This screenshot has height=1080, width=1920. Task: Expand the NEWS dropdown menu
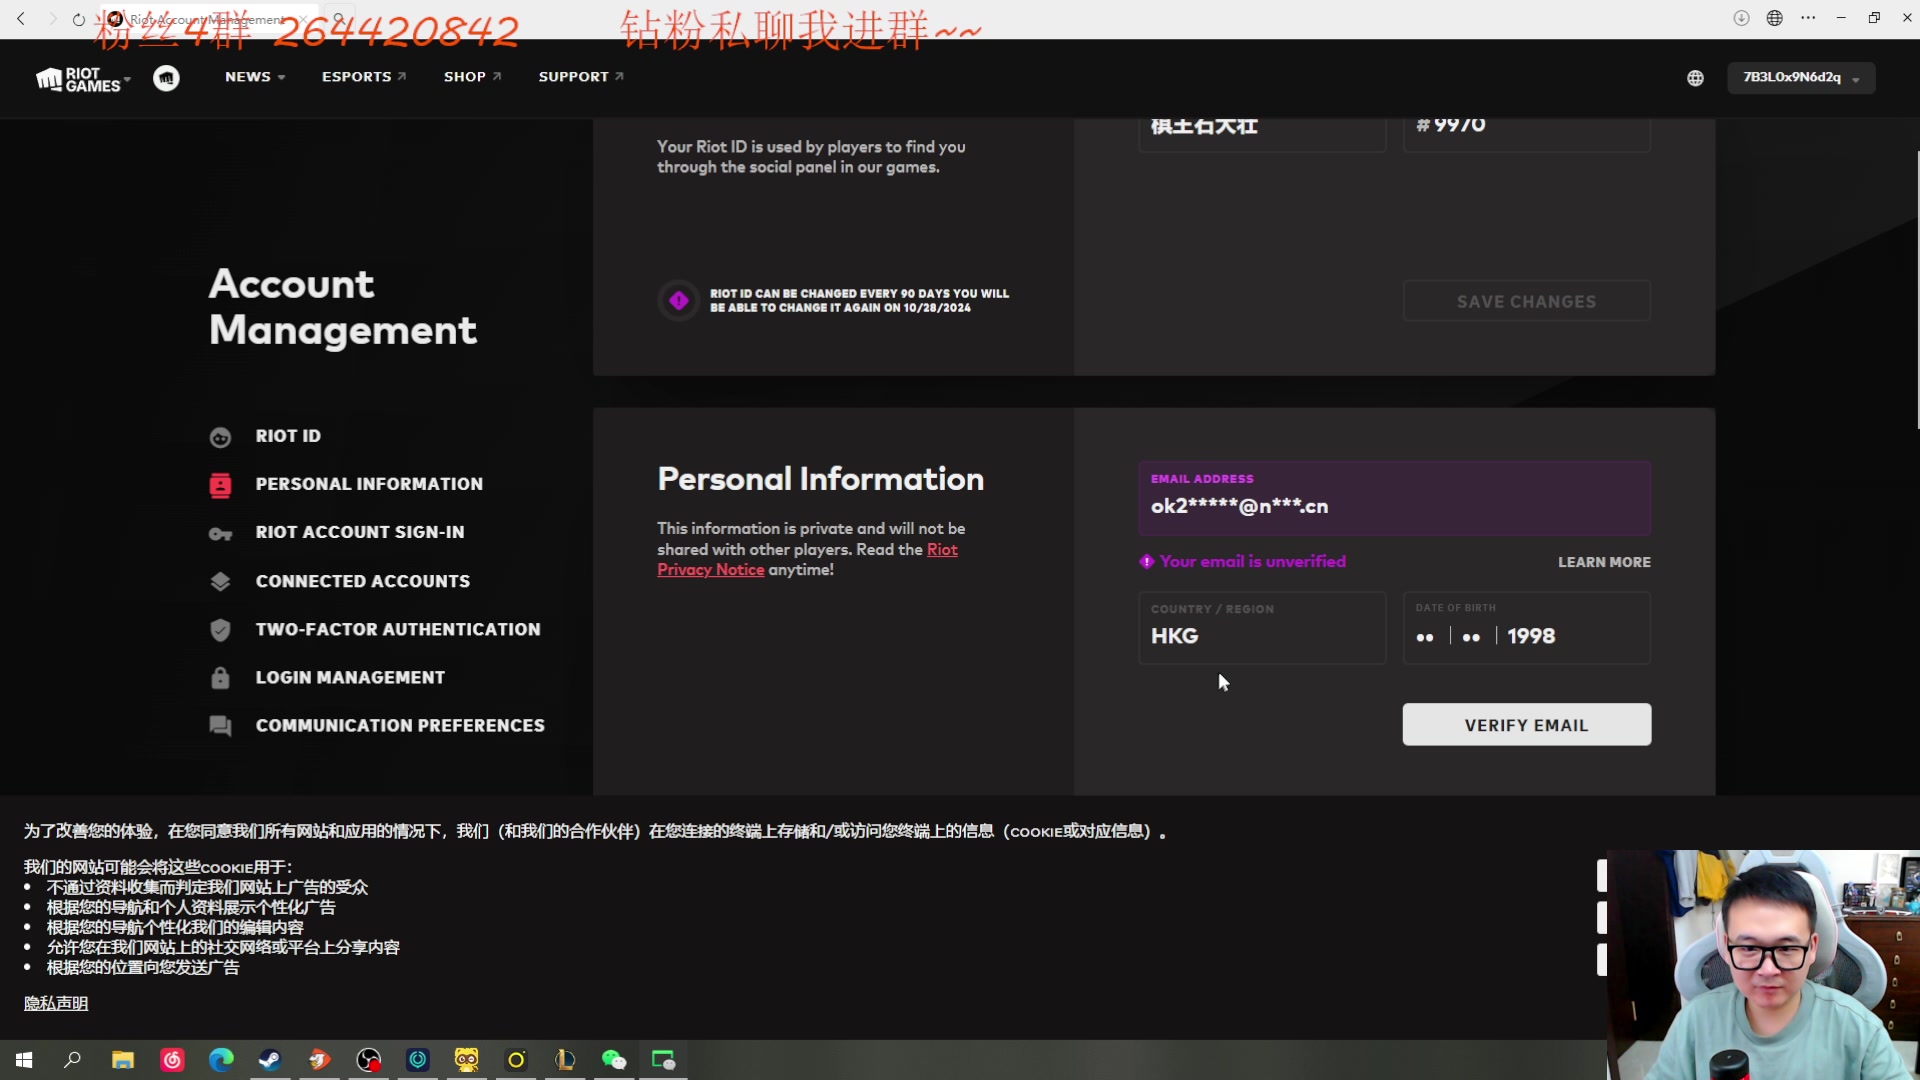(255, 77)
